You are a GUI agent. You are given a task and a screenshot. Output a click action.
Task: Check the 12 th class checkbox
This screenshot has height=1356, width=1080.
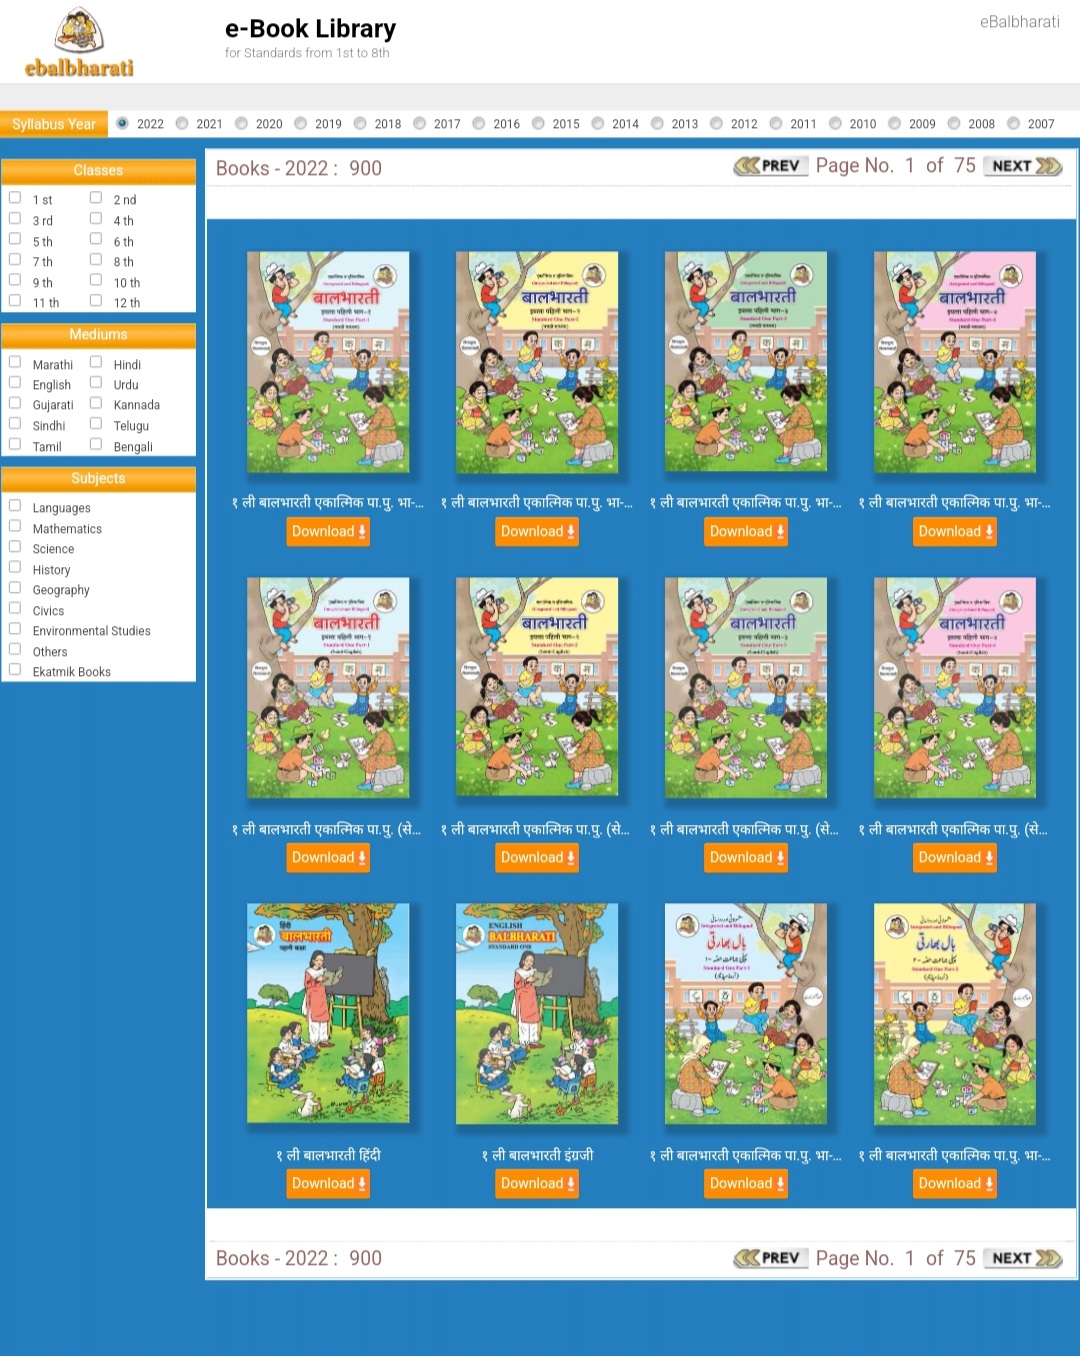coord(96,300)
